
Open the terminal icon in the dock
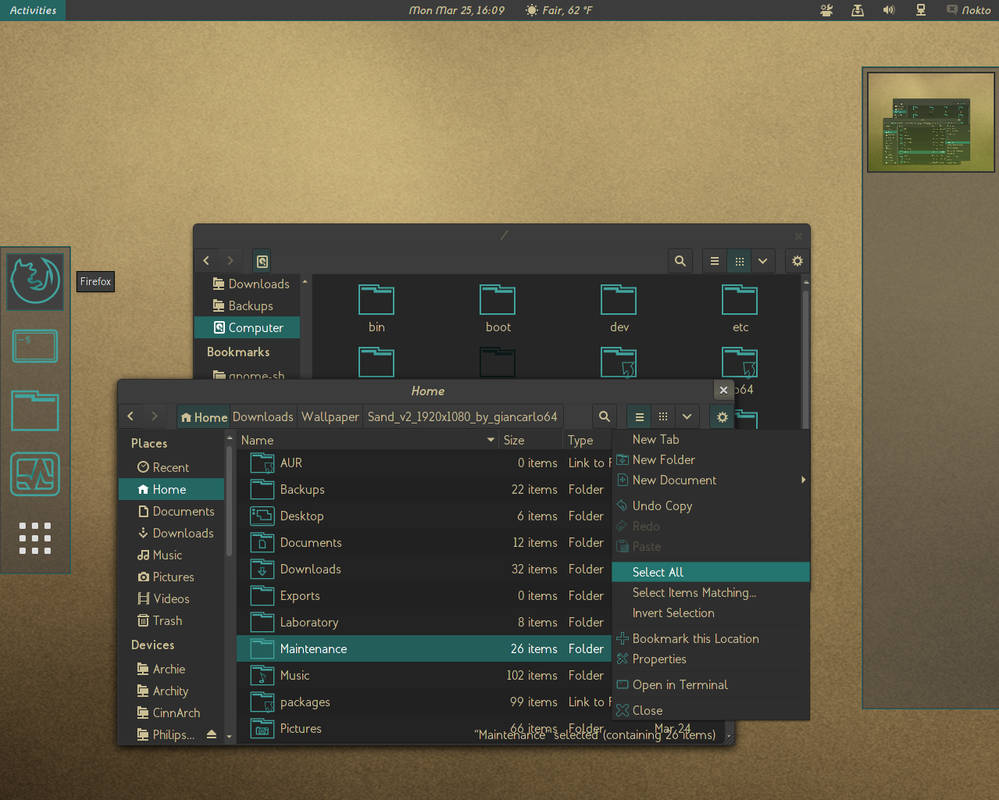click(35, 346)
